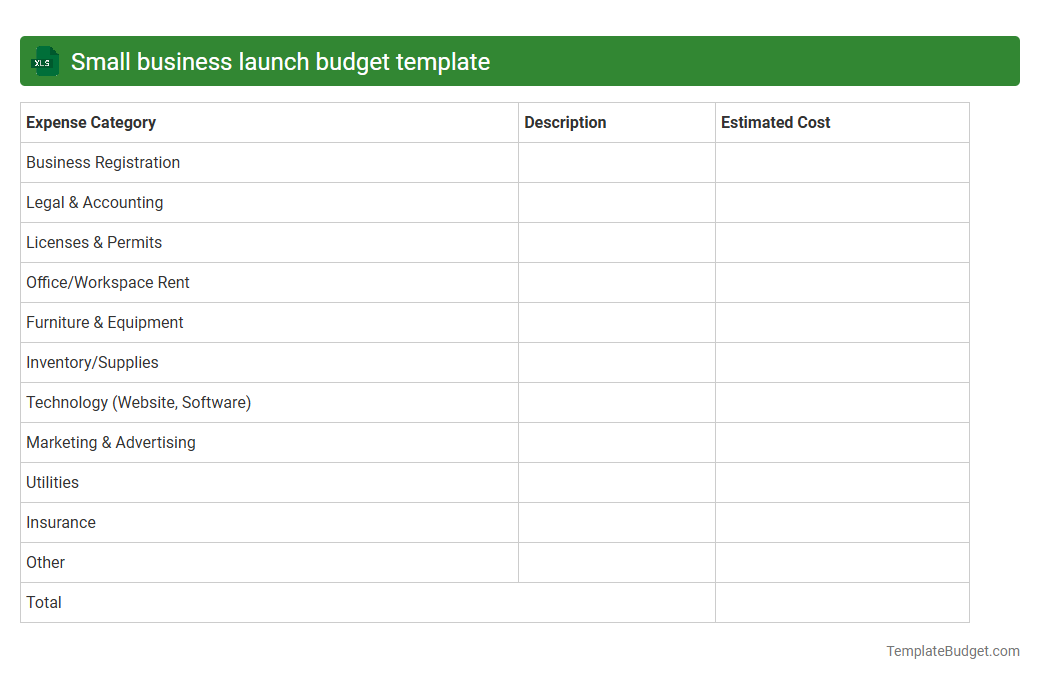
Task: Click the green XLS file icon
Action: [x=44, y=61]
